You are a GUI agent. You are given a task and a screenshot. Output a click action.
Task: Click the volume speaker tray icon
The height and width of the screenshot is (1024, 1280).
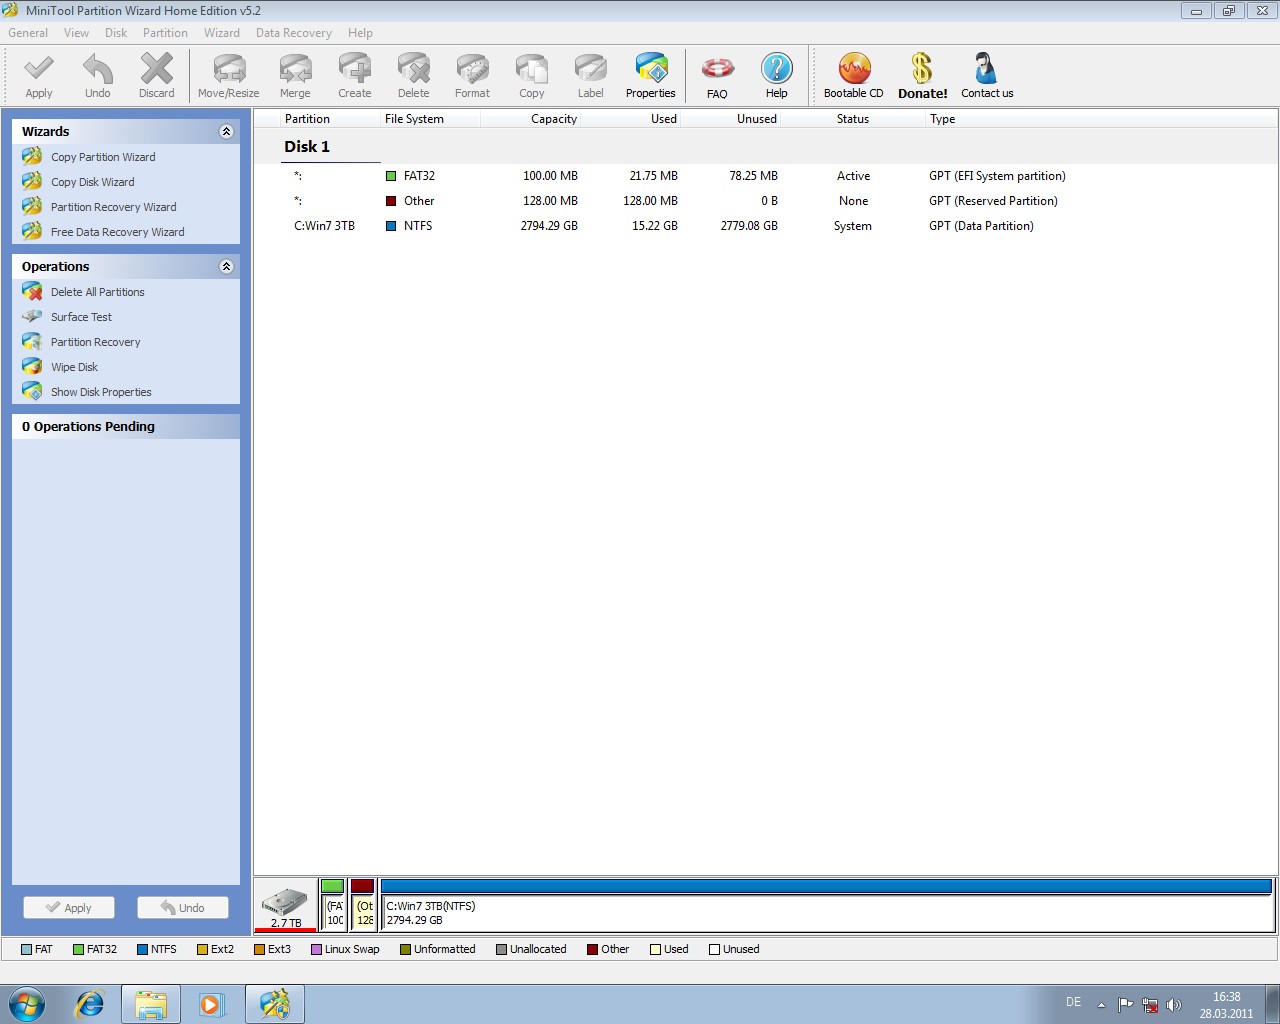point(1173,1004)
